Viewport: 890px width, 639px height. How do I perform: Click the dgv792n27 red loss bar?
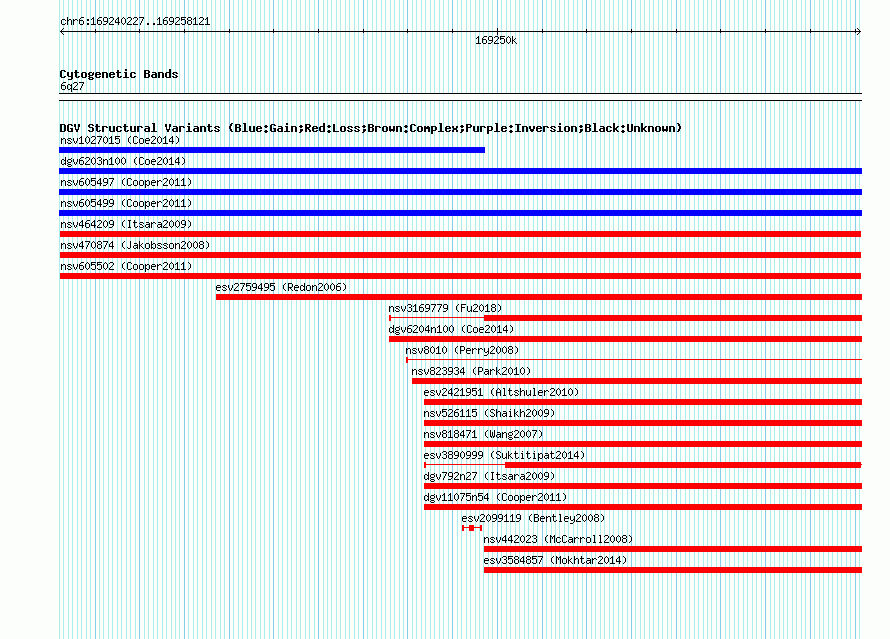(x=643, y=486)
